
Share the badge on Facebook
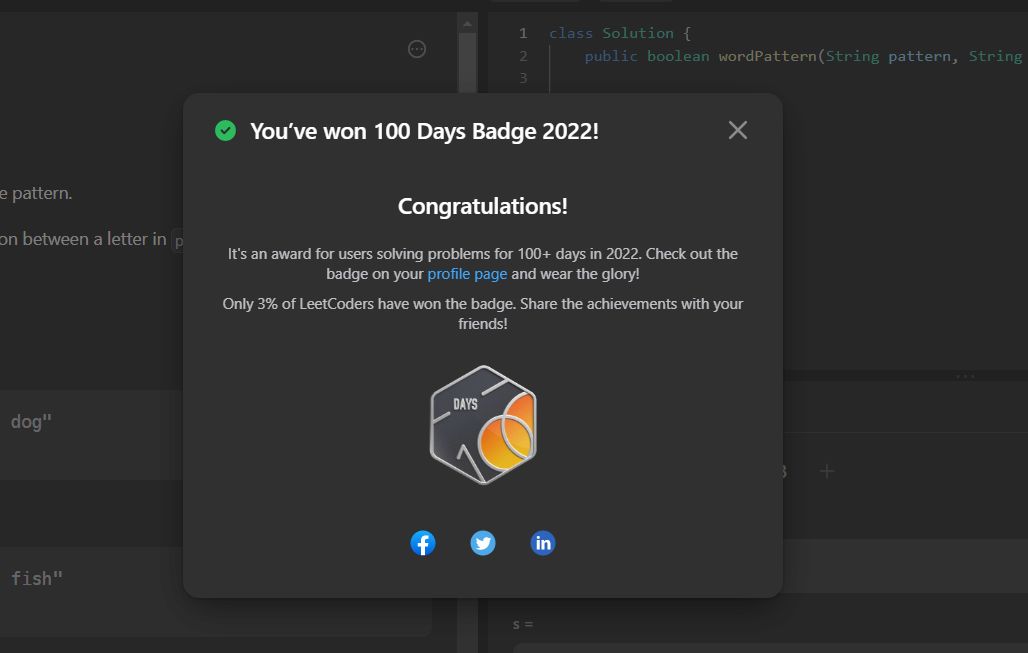coord(423,543)
